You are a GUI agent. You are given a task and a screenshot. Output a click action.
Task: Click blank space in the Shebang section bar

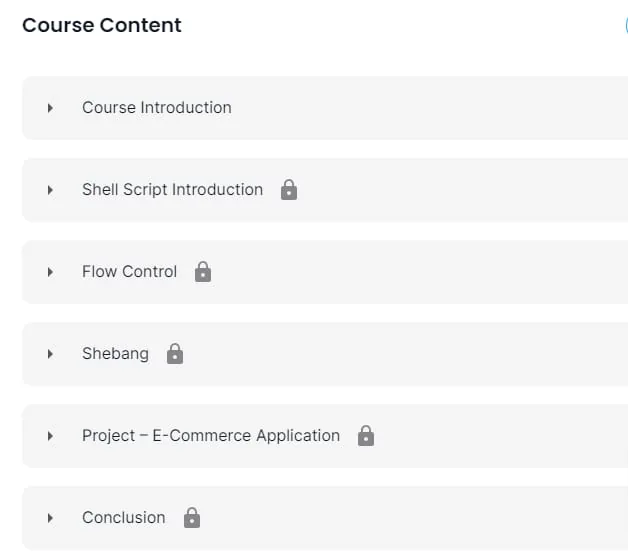coord(401,354)
